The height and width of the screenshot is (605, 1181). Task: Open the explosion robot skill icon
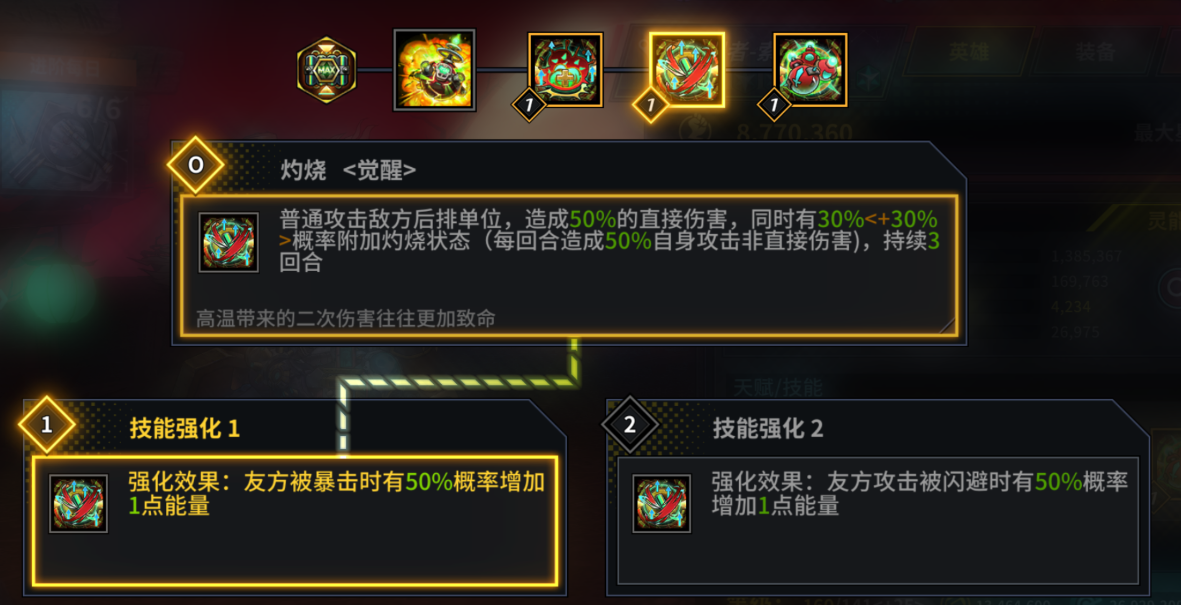click(x=435, y=70)
